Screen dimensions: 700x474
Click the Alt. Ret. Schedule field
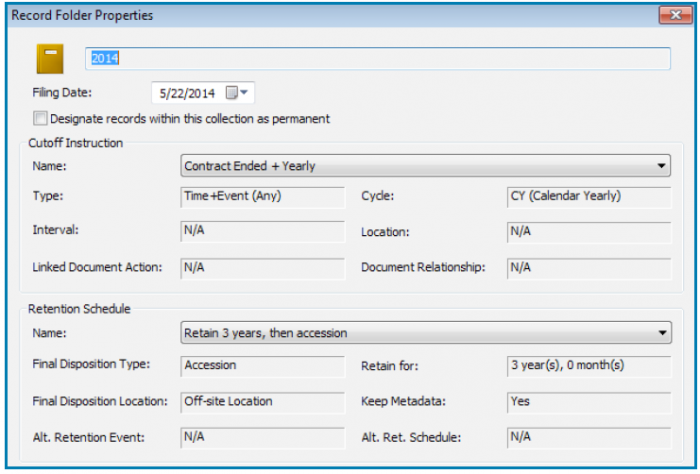tap(588, 437)
